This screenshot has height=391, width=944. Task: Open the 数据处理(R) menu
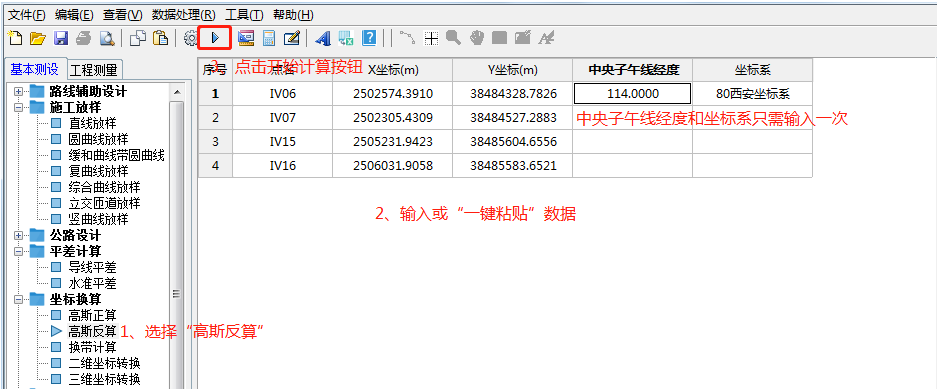pyautogui.click(x=184, y=15)
